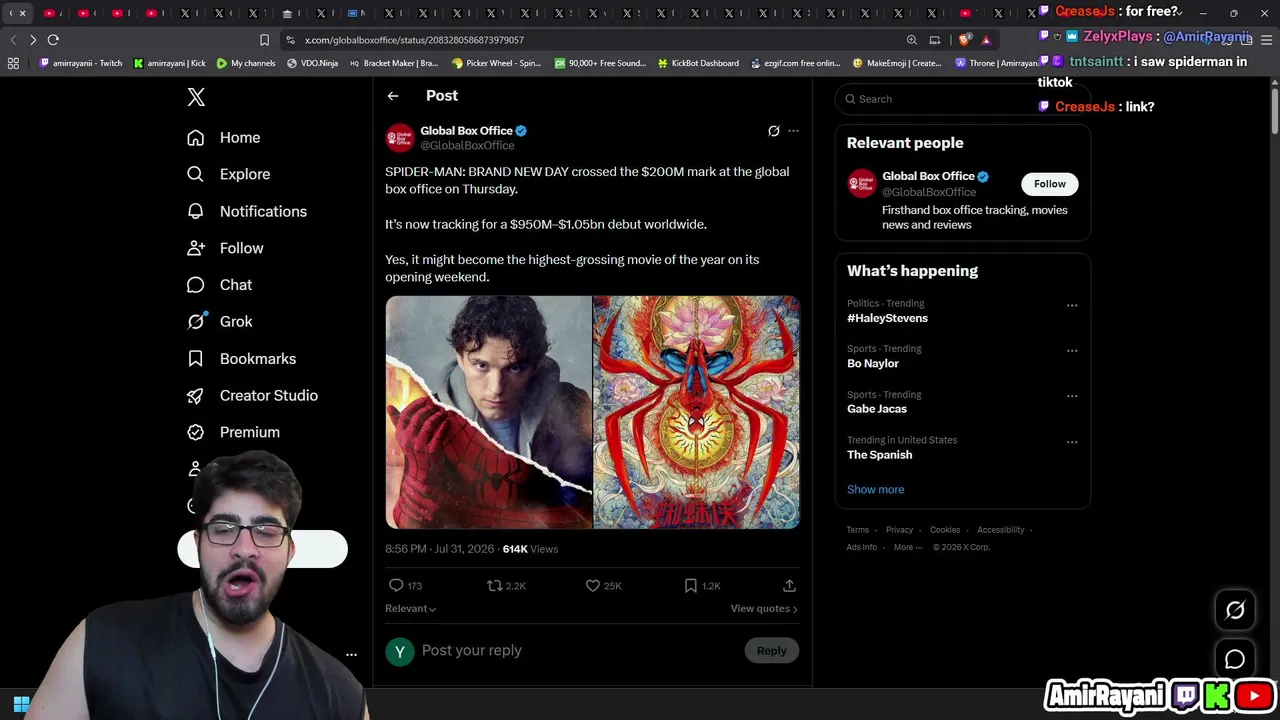The width and height of the screenshot is (1280, 720).
Task: Open Creator Studio
Action: pyautogui.click(x=253, y=396)
